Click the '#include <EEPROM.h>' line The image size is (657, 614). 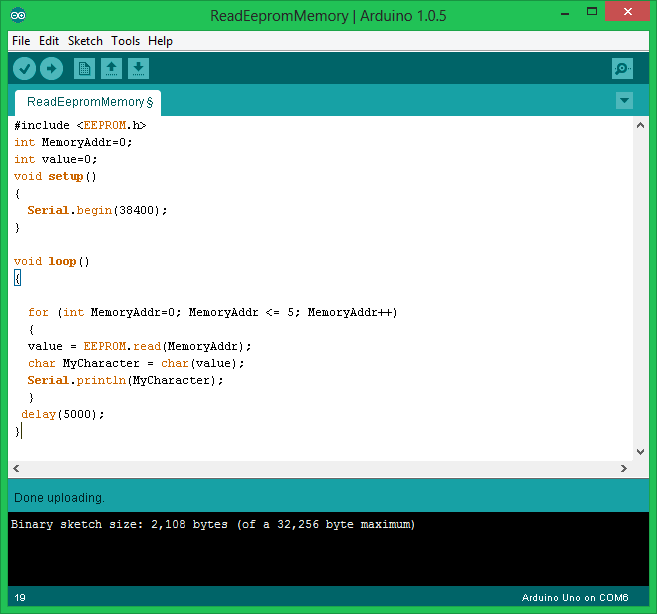[x=80, y=125]
